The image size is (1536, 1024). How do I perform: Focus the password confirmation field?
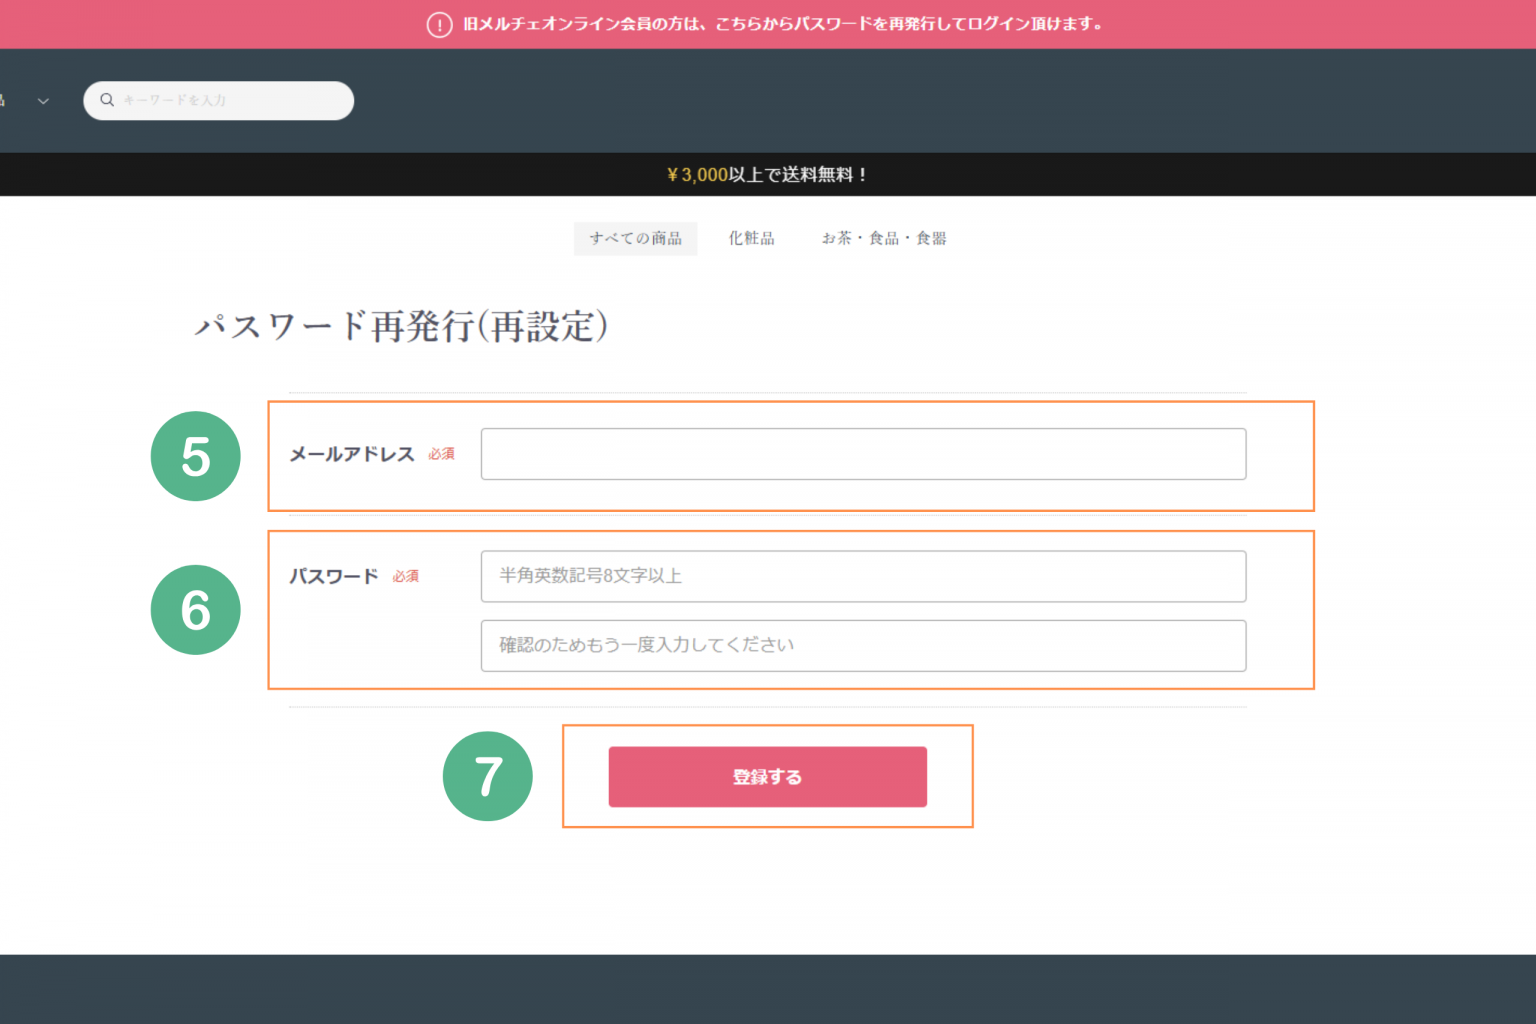863,645
